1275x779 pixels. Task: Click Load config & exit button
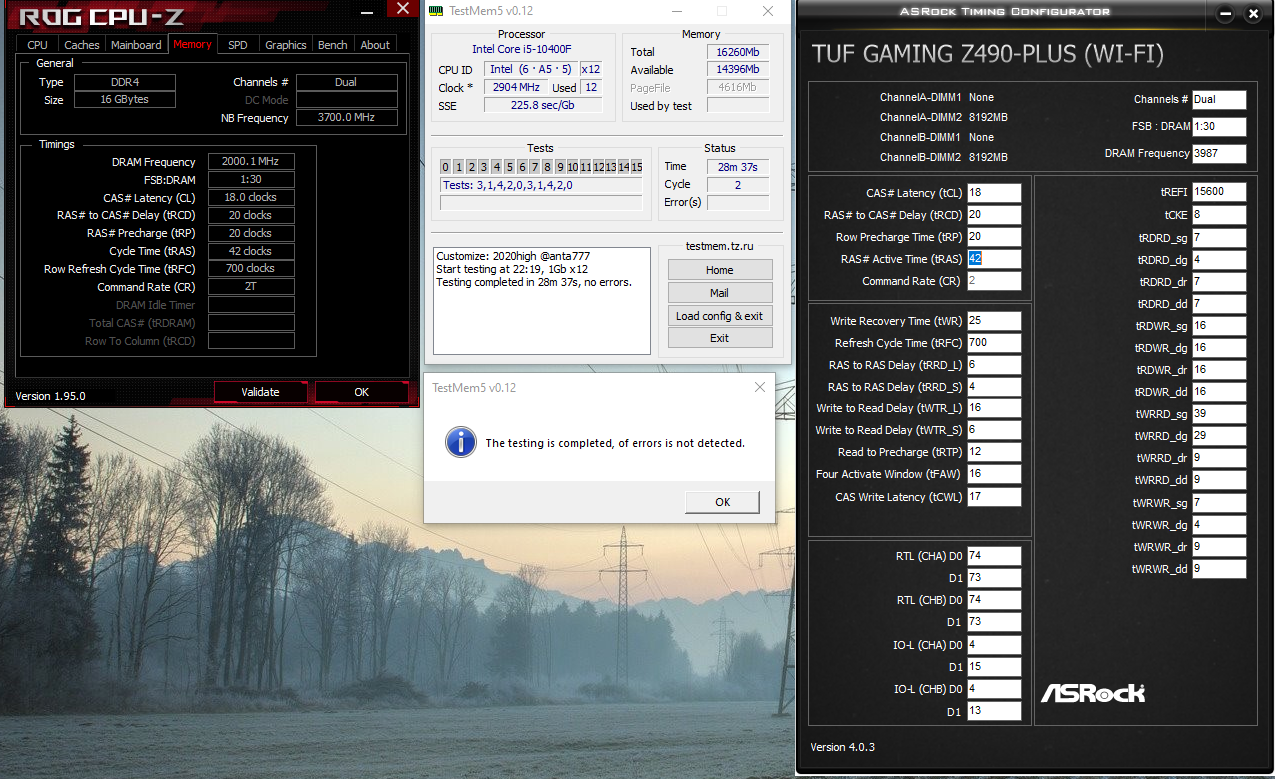[720, 316]
